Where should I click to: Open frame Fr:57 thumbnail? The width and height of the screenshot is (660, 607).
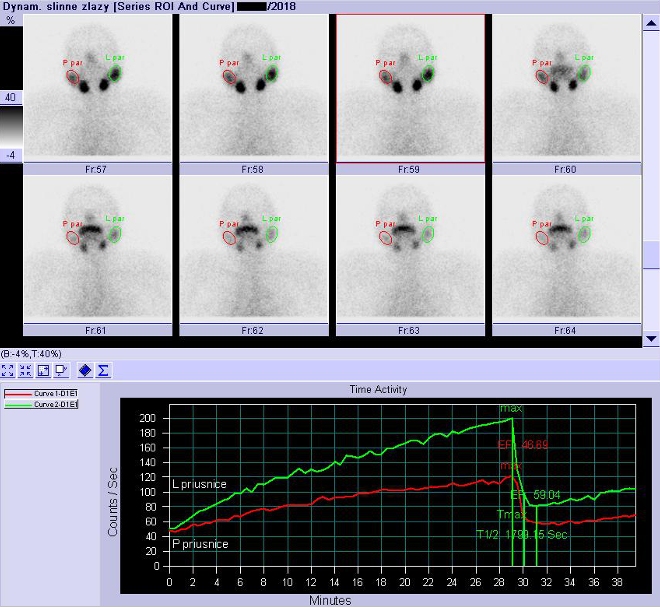coord(97,88)
